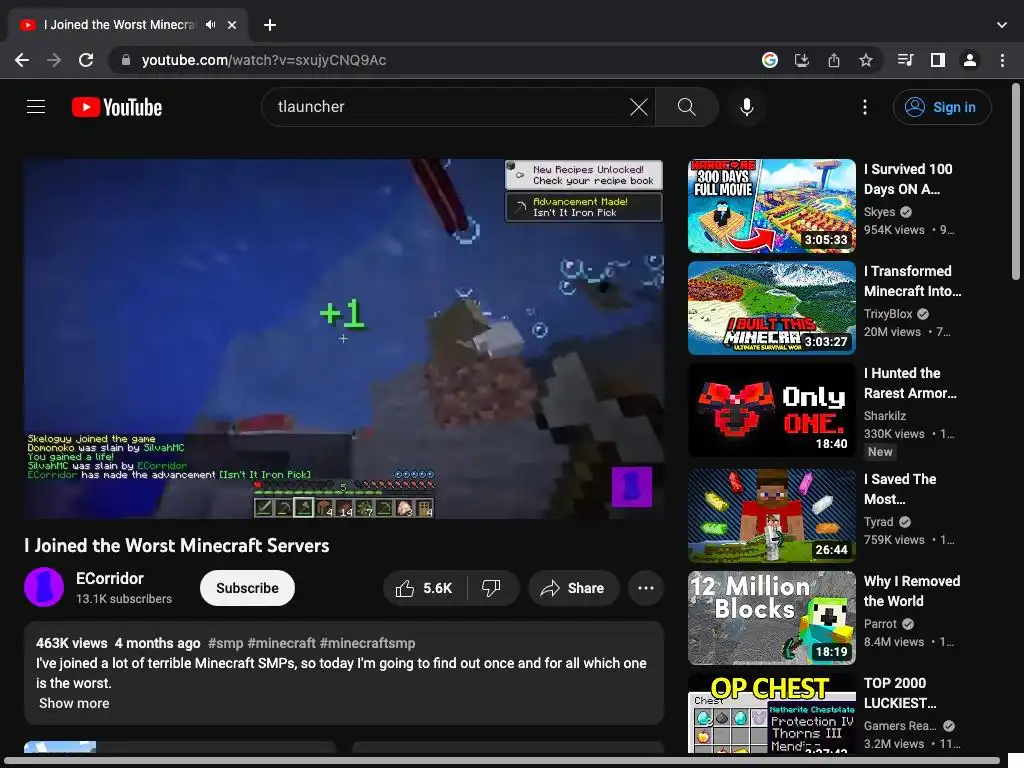Open the YouTube hamburger guide menu
This screenshot has width=1024, height=768.
click(x=36, y=106)
